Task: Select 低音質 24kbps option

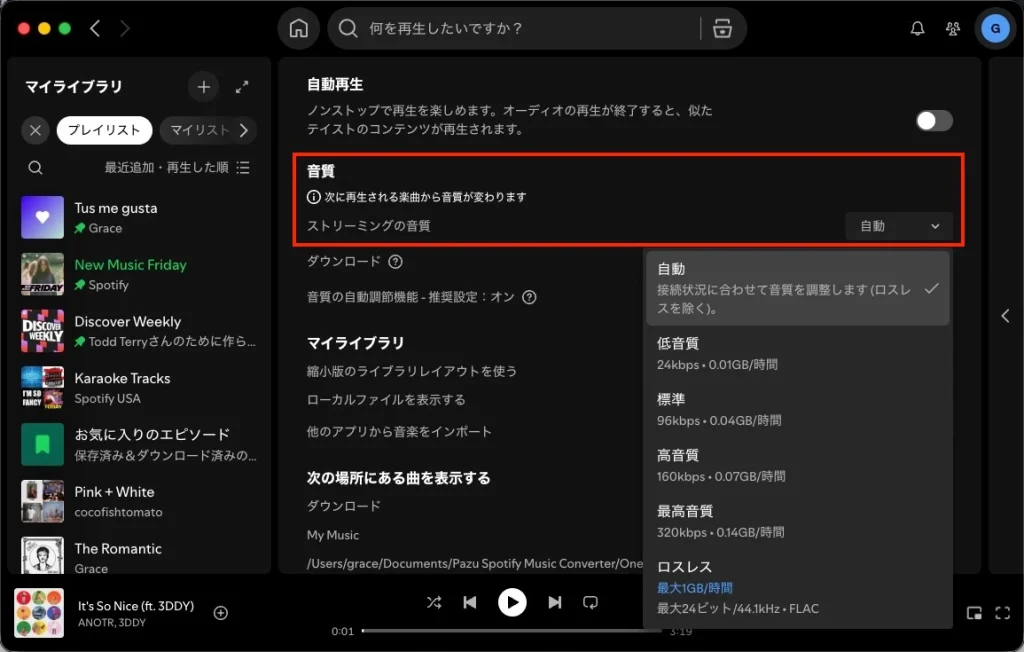Action: tap(797, 353)
